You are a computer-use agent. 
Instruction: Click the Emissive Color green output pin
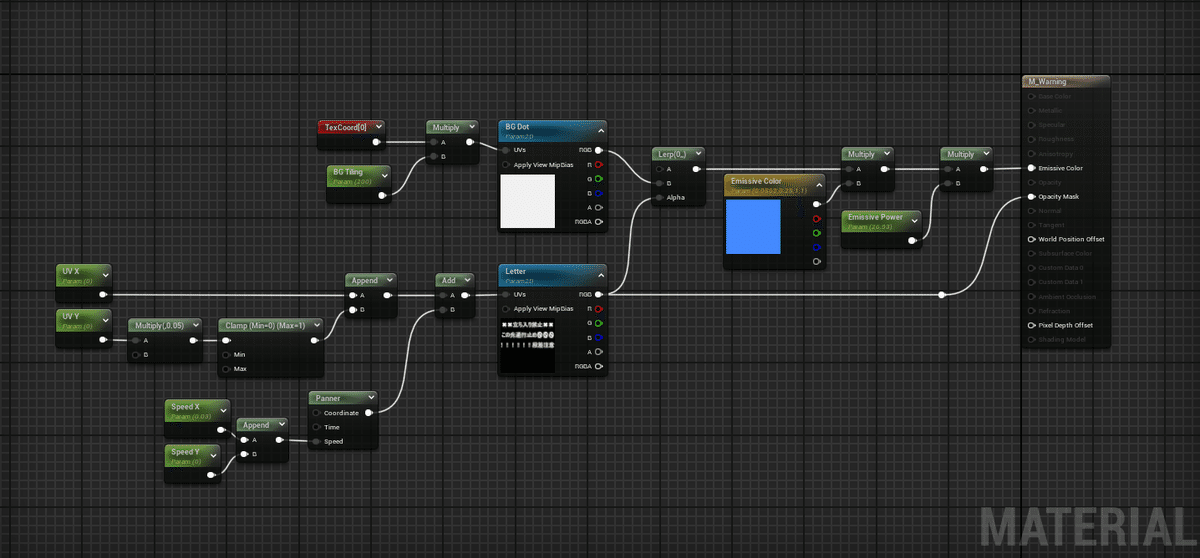click(817, 232)
